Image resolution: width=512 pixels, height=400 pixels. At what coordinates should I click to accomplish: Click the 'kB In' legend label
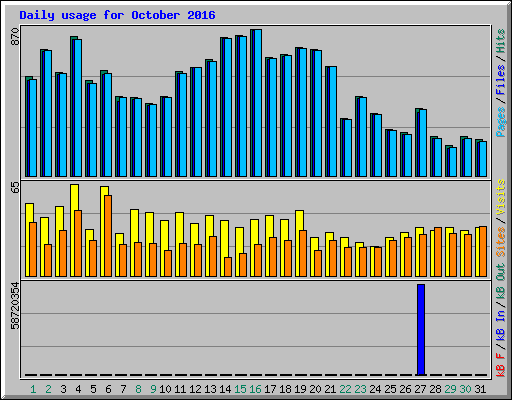[x=500, y=325]
